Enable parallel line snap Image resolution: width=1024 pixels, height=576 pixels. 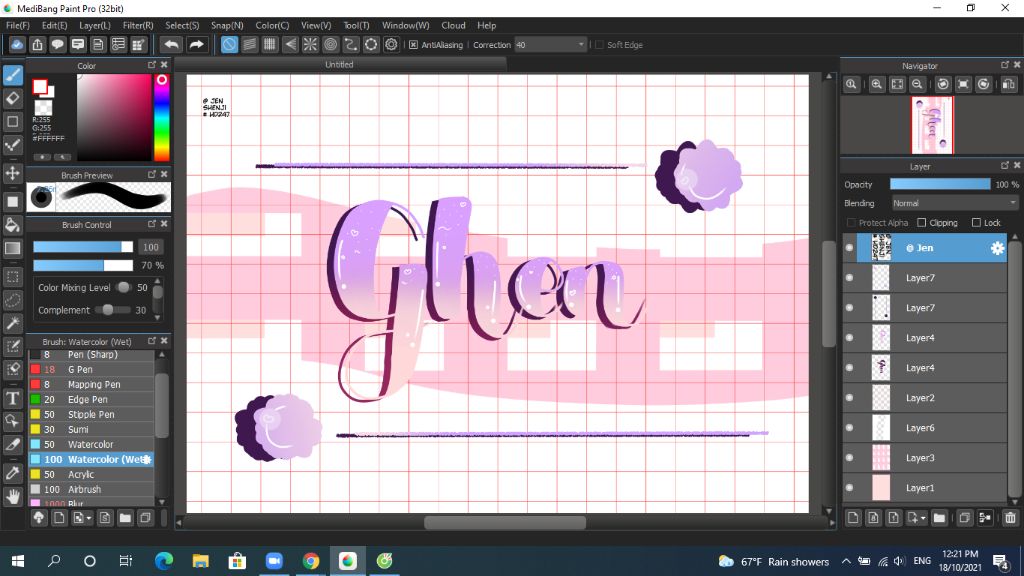[249, 44]
